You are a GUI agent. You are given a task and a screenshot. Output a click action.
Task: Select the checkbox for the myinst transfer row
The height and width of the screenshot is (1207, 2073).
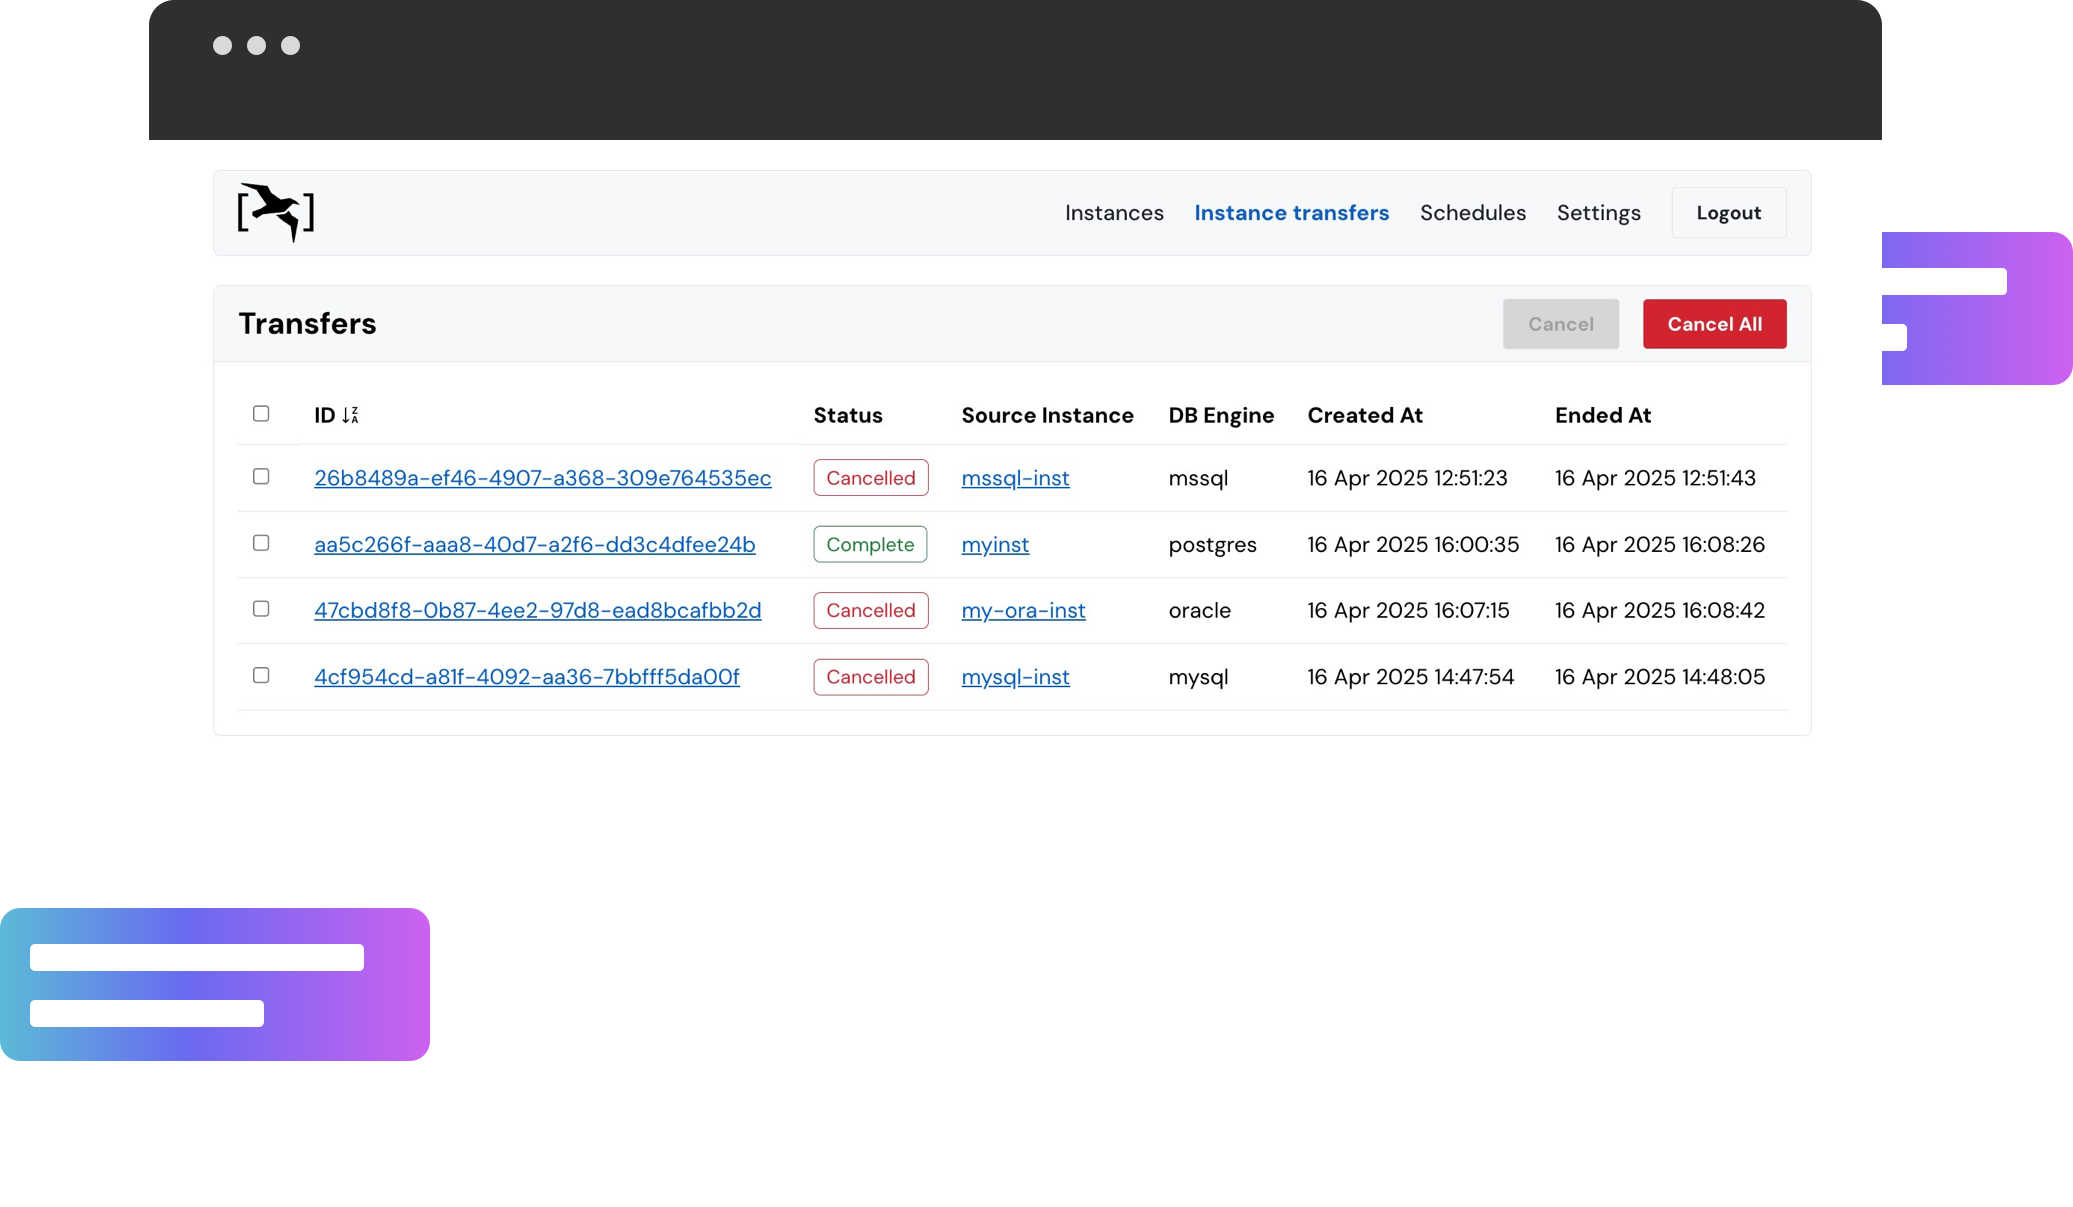click(261, 543)
